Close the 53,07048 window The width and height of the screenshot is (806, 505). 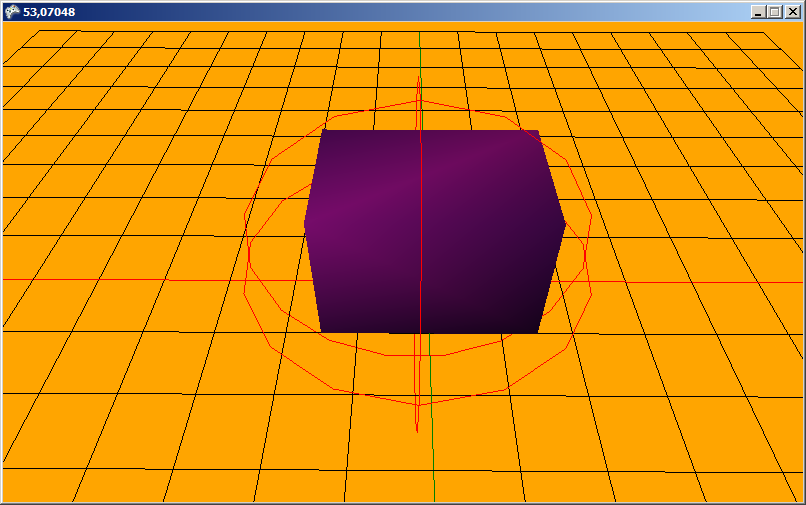tap(793, 12)
